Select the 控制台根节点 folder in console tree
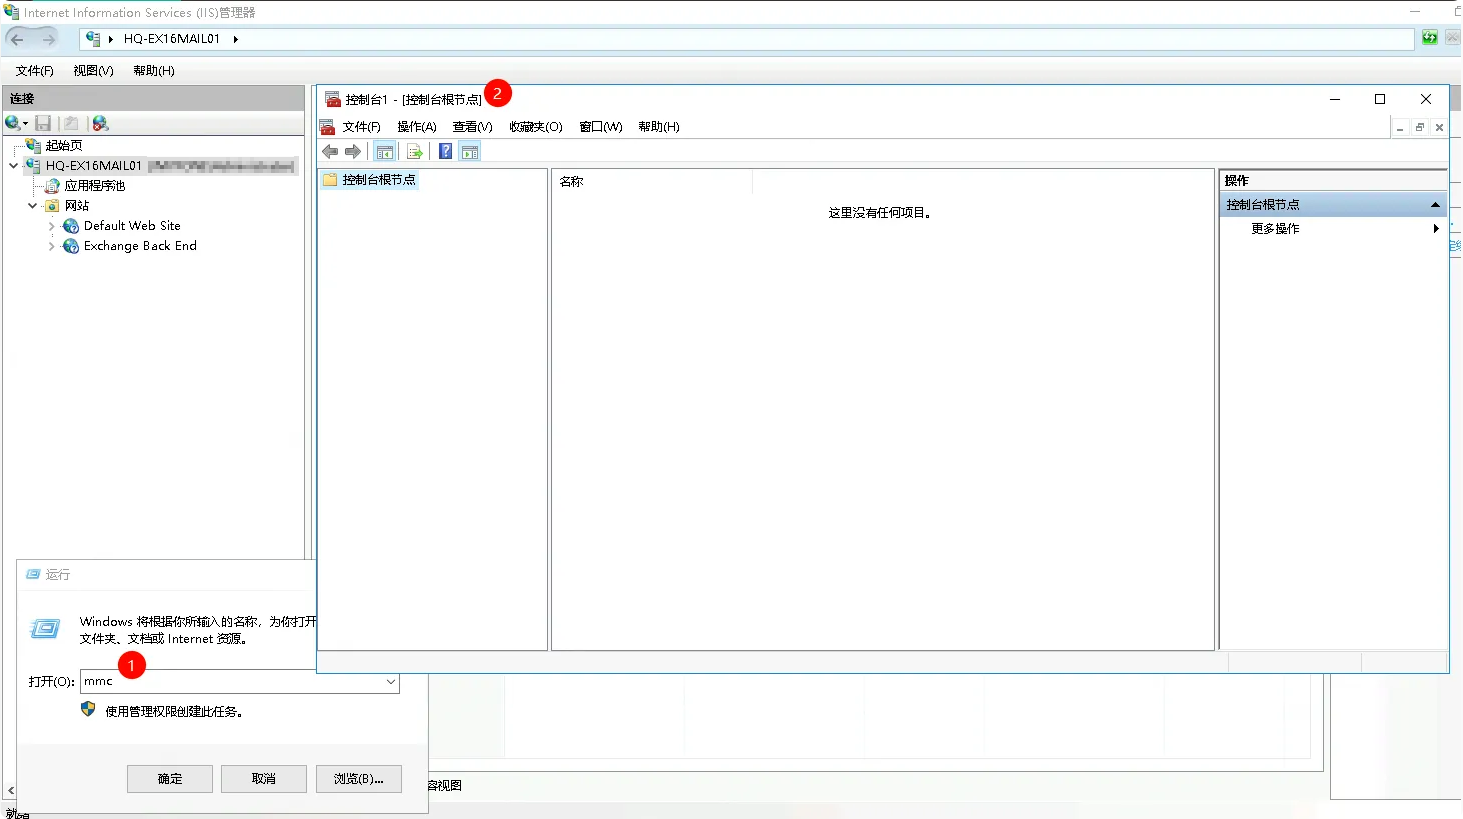The image size is (1463, 819). click(x=369, y=180)
